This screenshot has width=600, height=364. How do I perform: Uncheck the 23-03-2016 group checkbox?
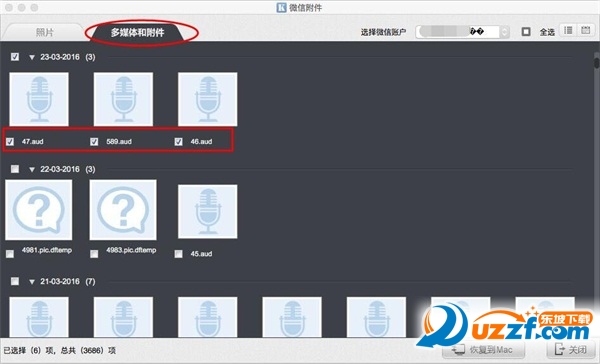coord(15,57)
